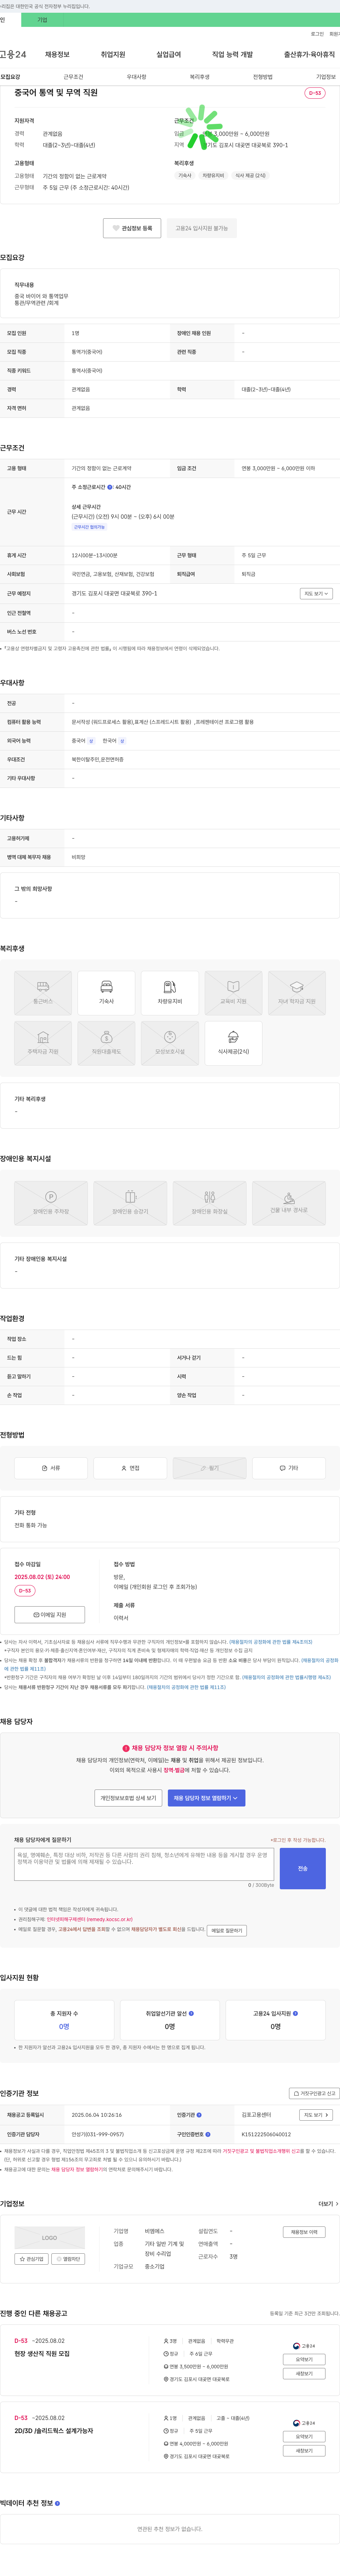Click 요약보기 for 솔리드웍스 posting
This screenshot has width=340, height=2576.
304,2437
